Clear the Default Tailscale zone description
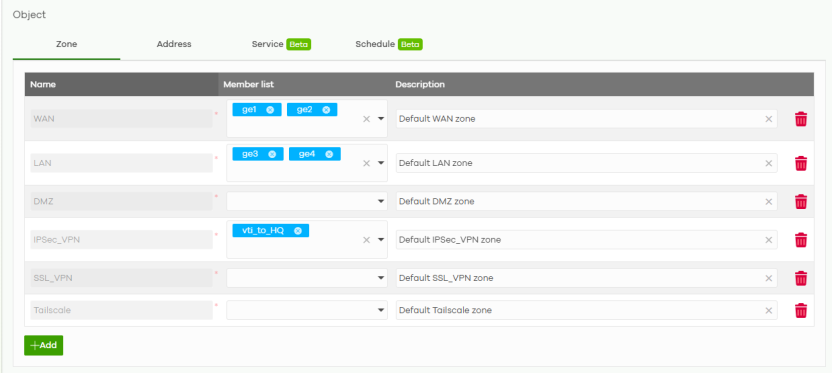 pos(768,310)
